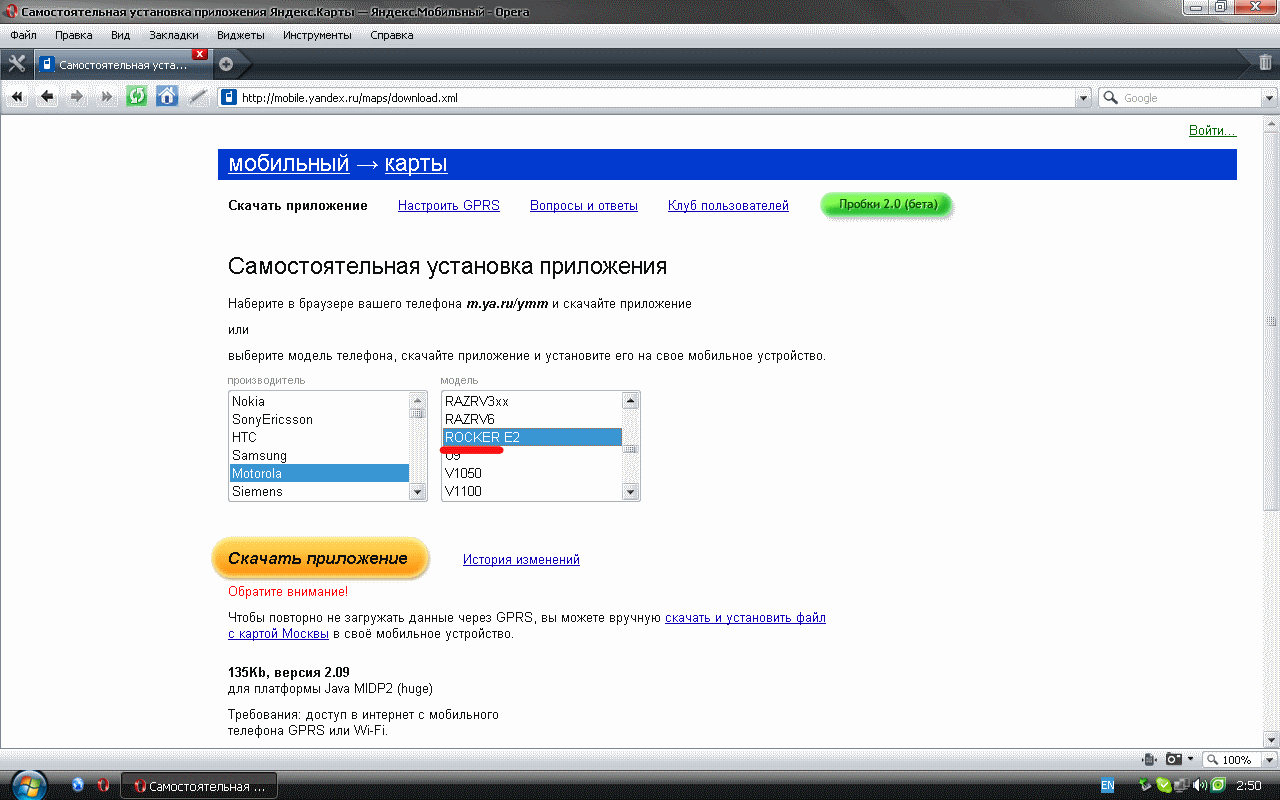The image size is (1280, 800).
Task: Open the Справка menu
Action: (x=391, y=35)
